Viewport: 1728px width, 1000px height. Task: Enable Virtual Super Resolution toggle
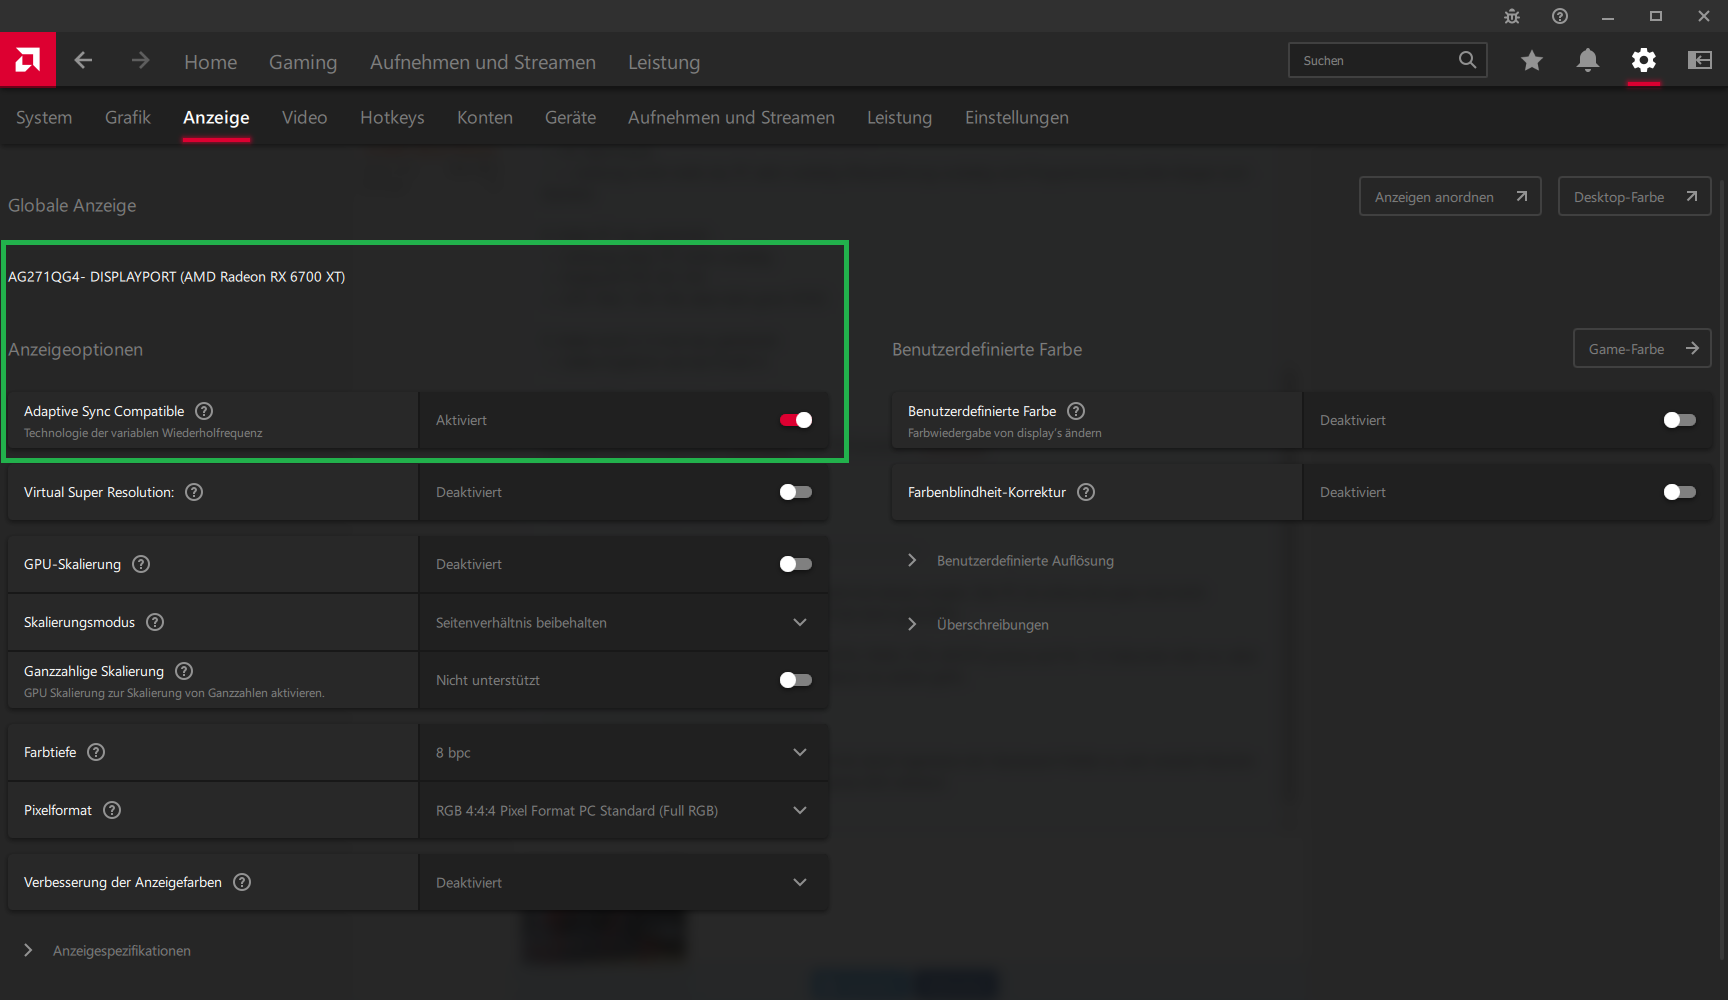pyautogui.click(x=796, y=492)
